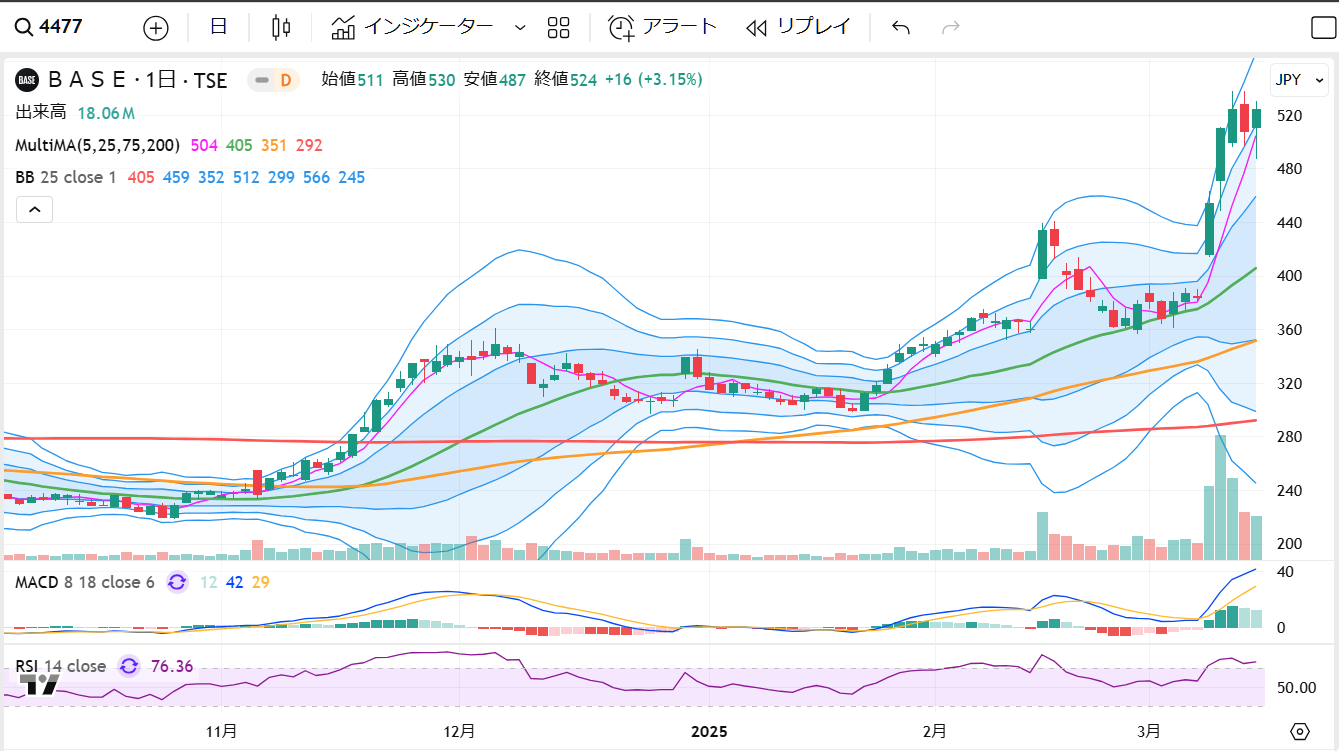Click the 11月 label on time axis
The height and width of the screenshot is (751, 1339).
click(221, 731)
